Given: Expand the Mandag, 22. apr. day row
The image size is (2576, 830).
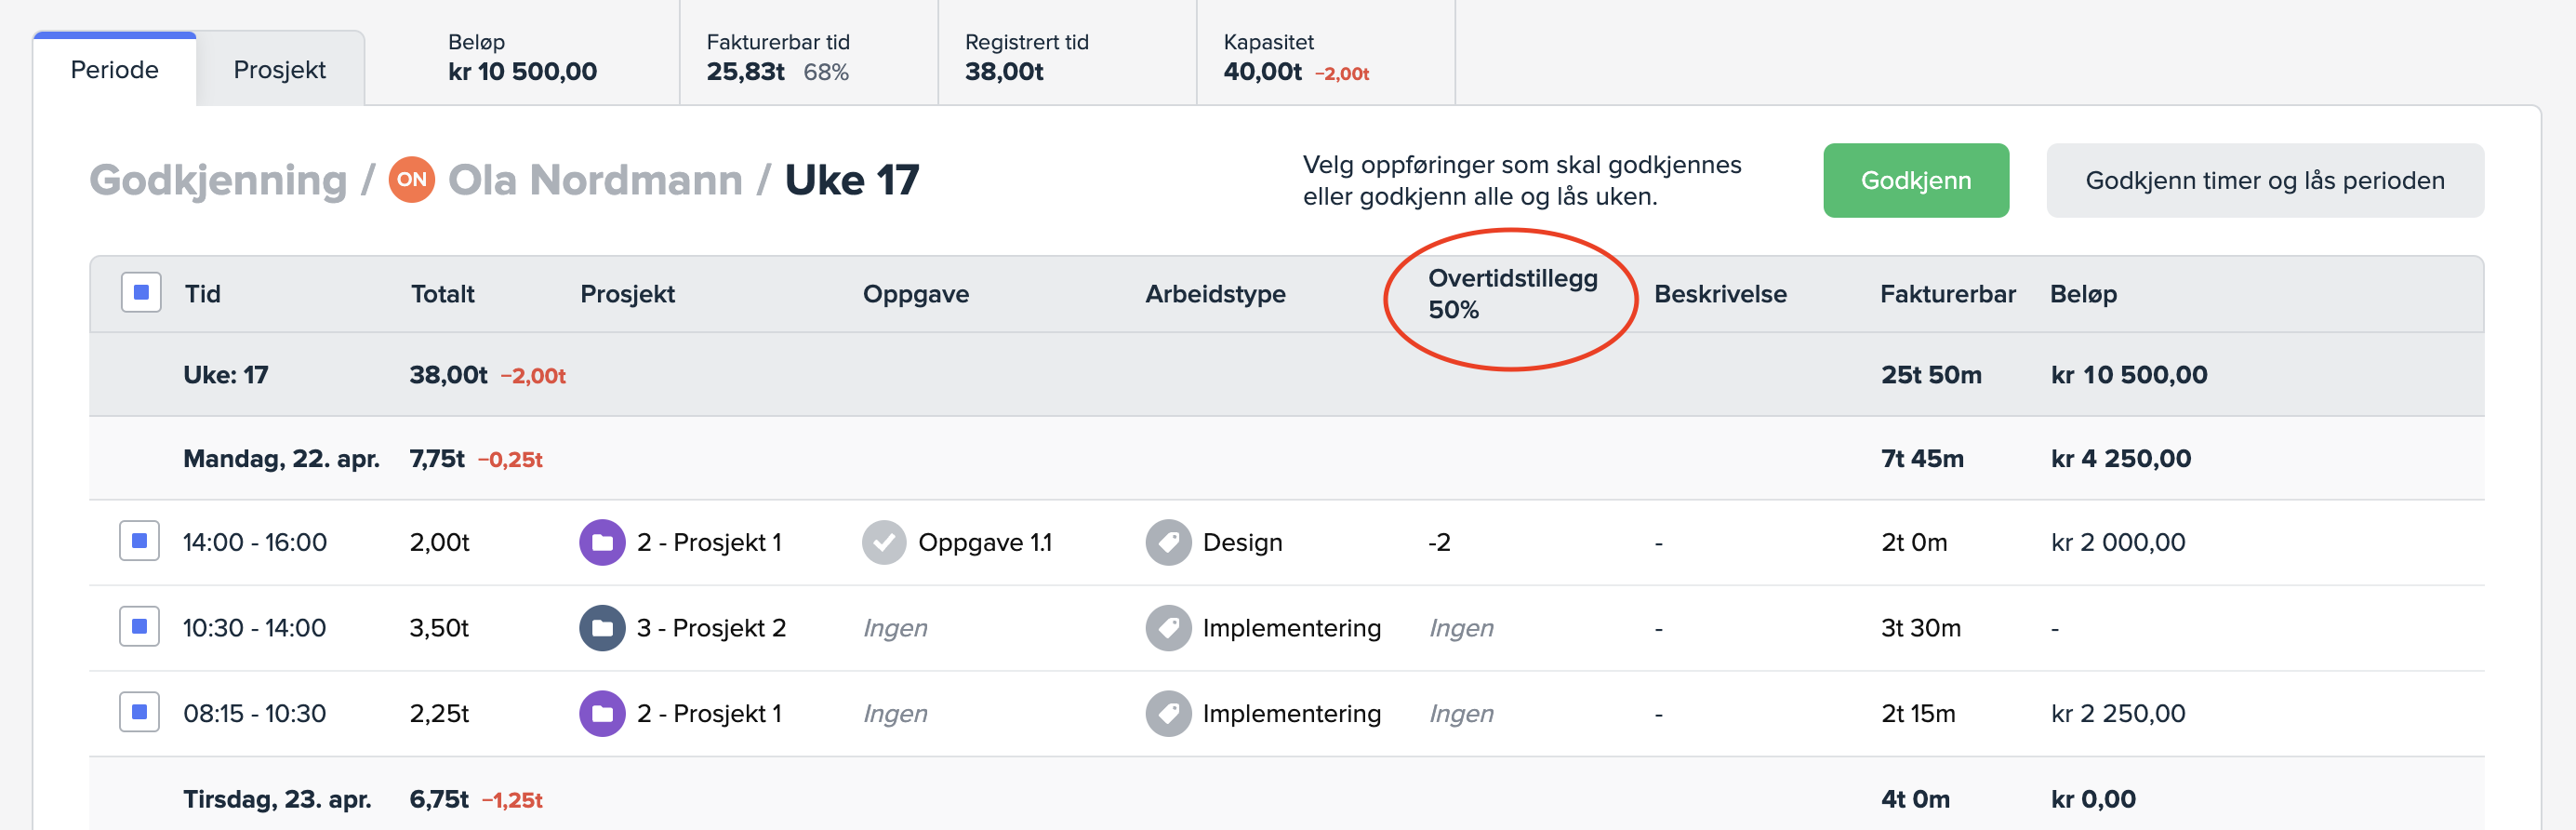Looking at the screenshot, I should click(281, 459).
